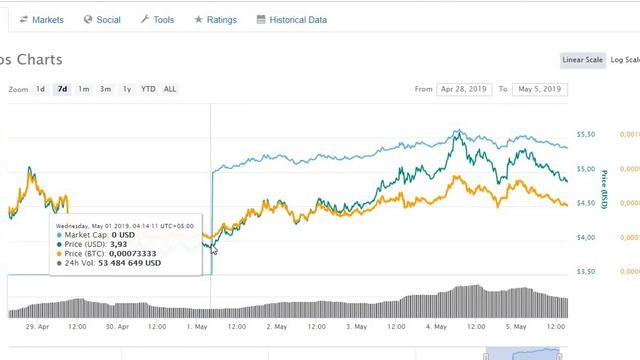Click the tooltip timestamp Wednesday, May 01 2019
This screenshot has height=360, width=640.
124,226
